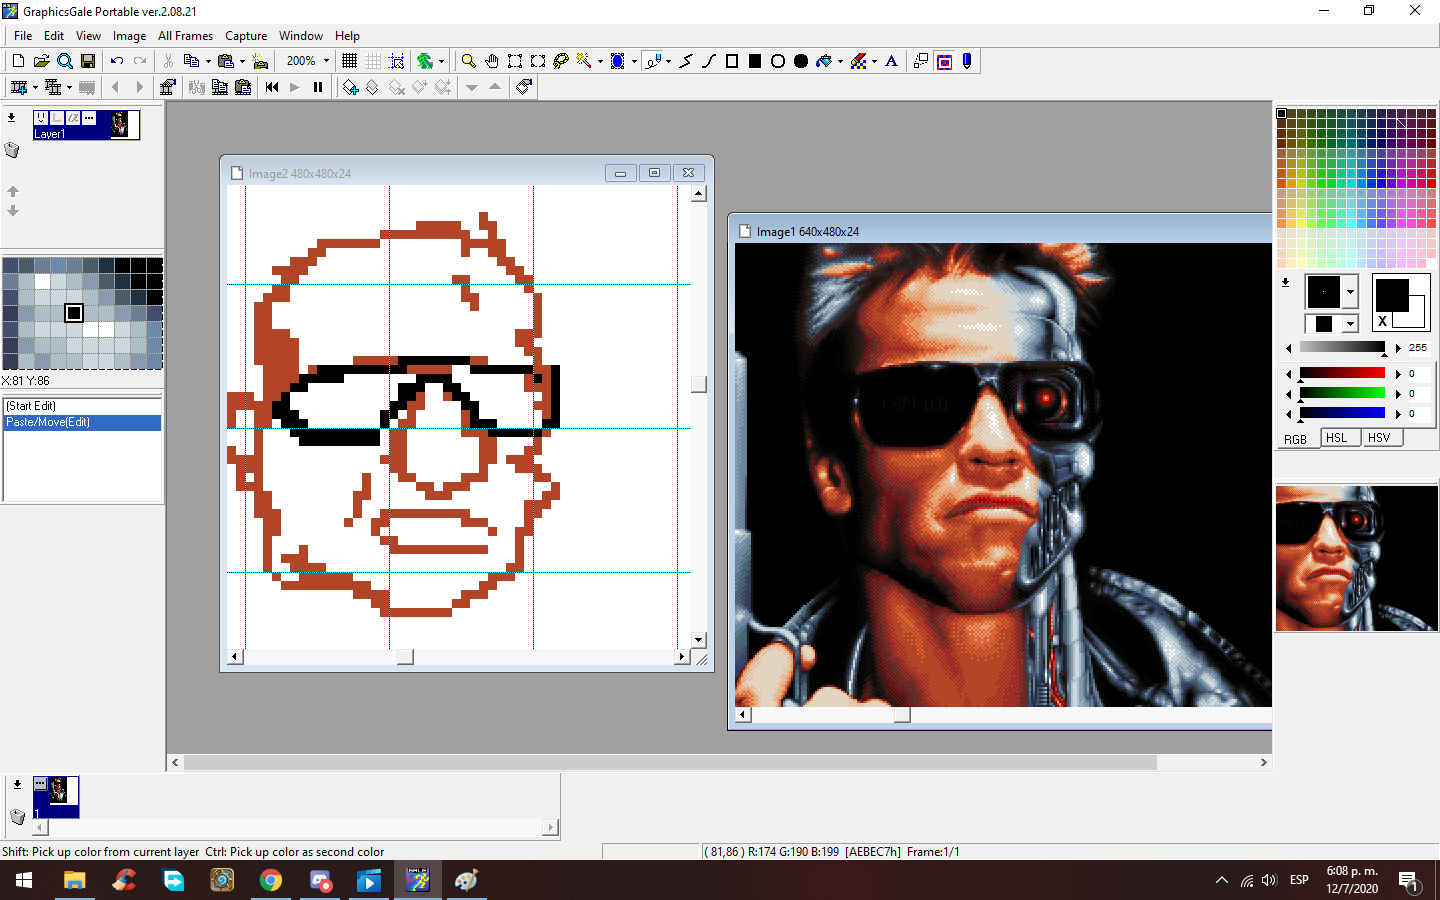
Task: Select the Curve tool
Action: (709, 61)
